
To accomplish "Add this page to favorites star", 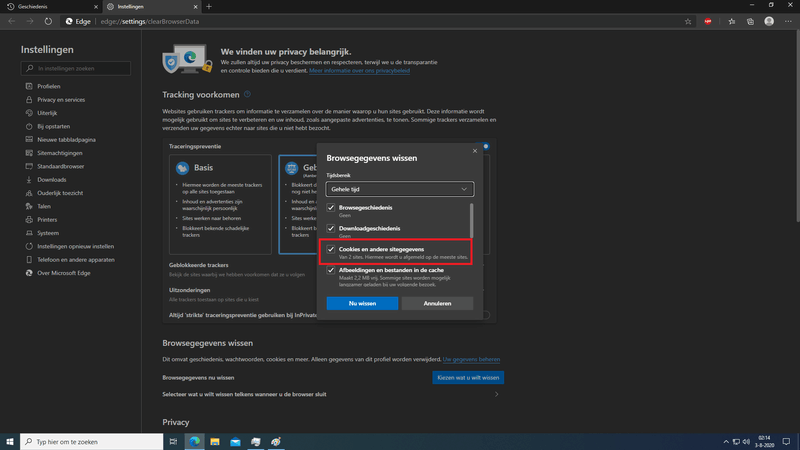I will (688, 21).
